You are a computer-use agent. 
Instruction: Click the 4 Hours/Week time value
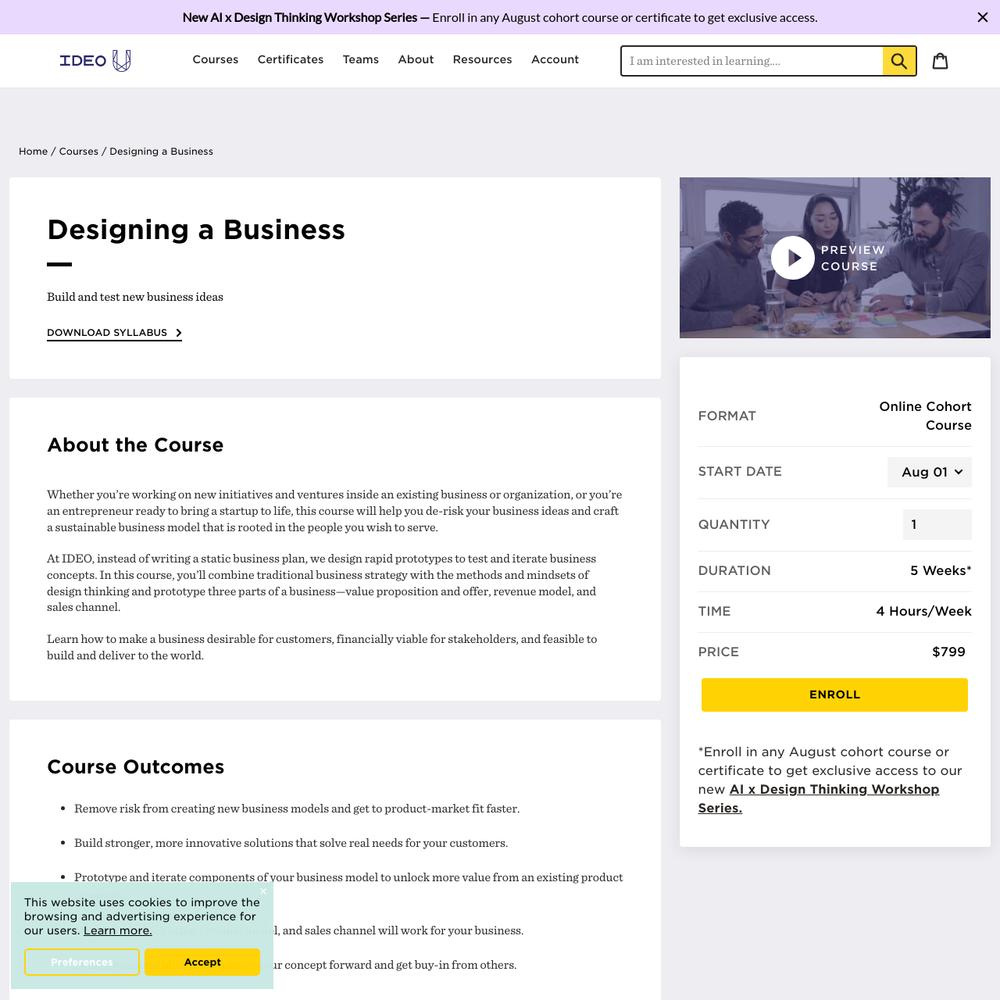[x=923, y=611]
